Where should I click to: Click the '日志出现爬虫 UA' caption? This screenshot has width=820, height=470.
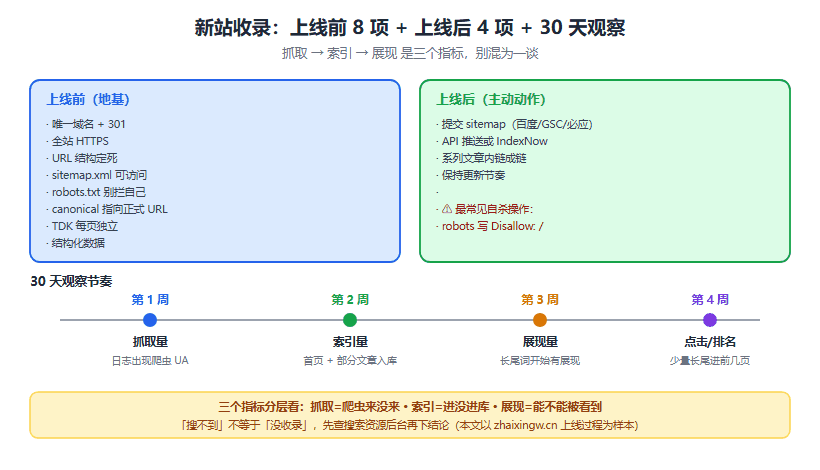point(150,361)
